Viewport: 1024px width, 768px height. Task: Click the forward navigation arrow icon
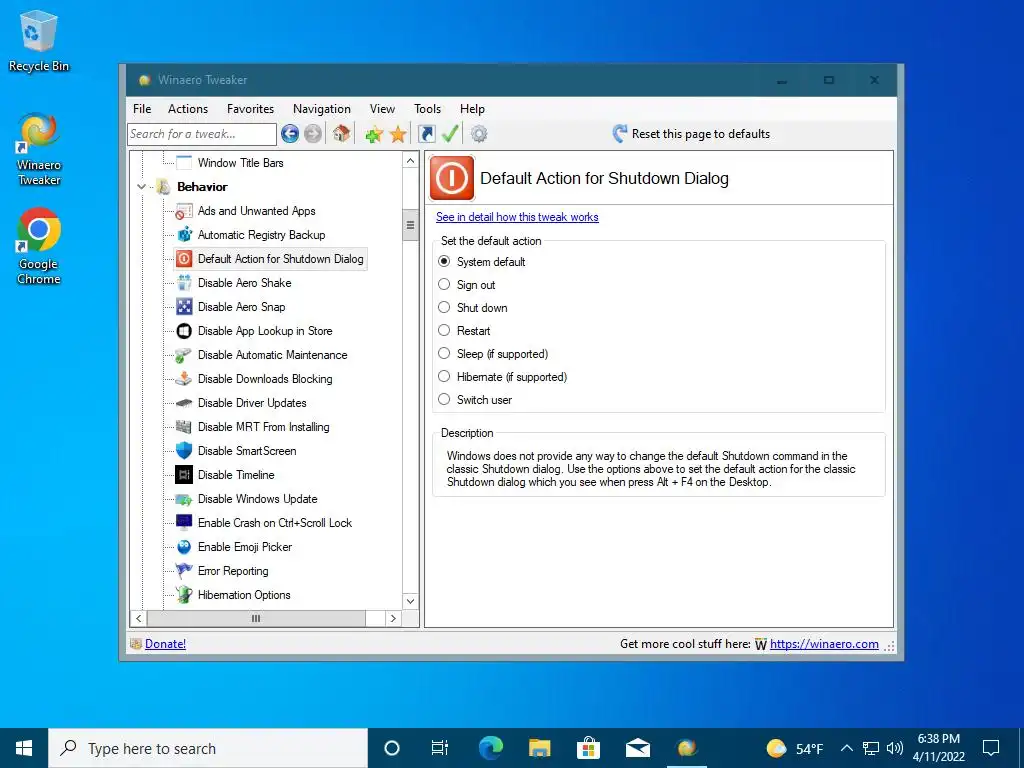313,134
